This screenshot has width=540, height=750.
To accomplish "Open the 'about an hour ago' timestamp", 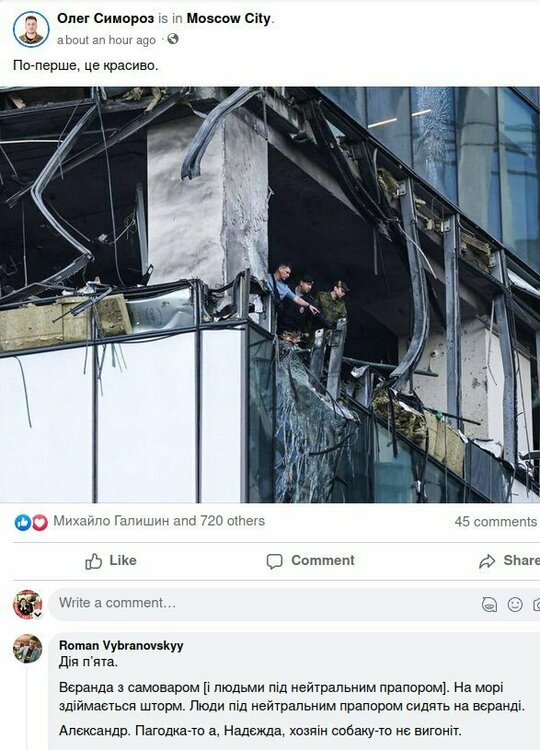I will pos(106,40).
